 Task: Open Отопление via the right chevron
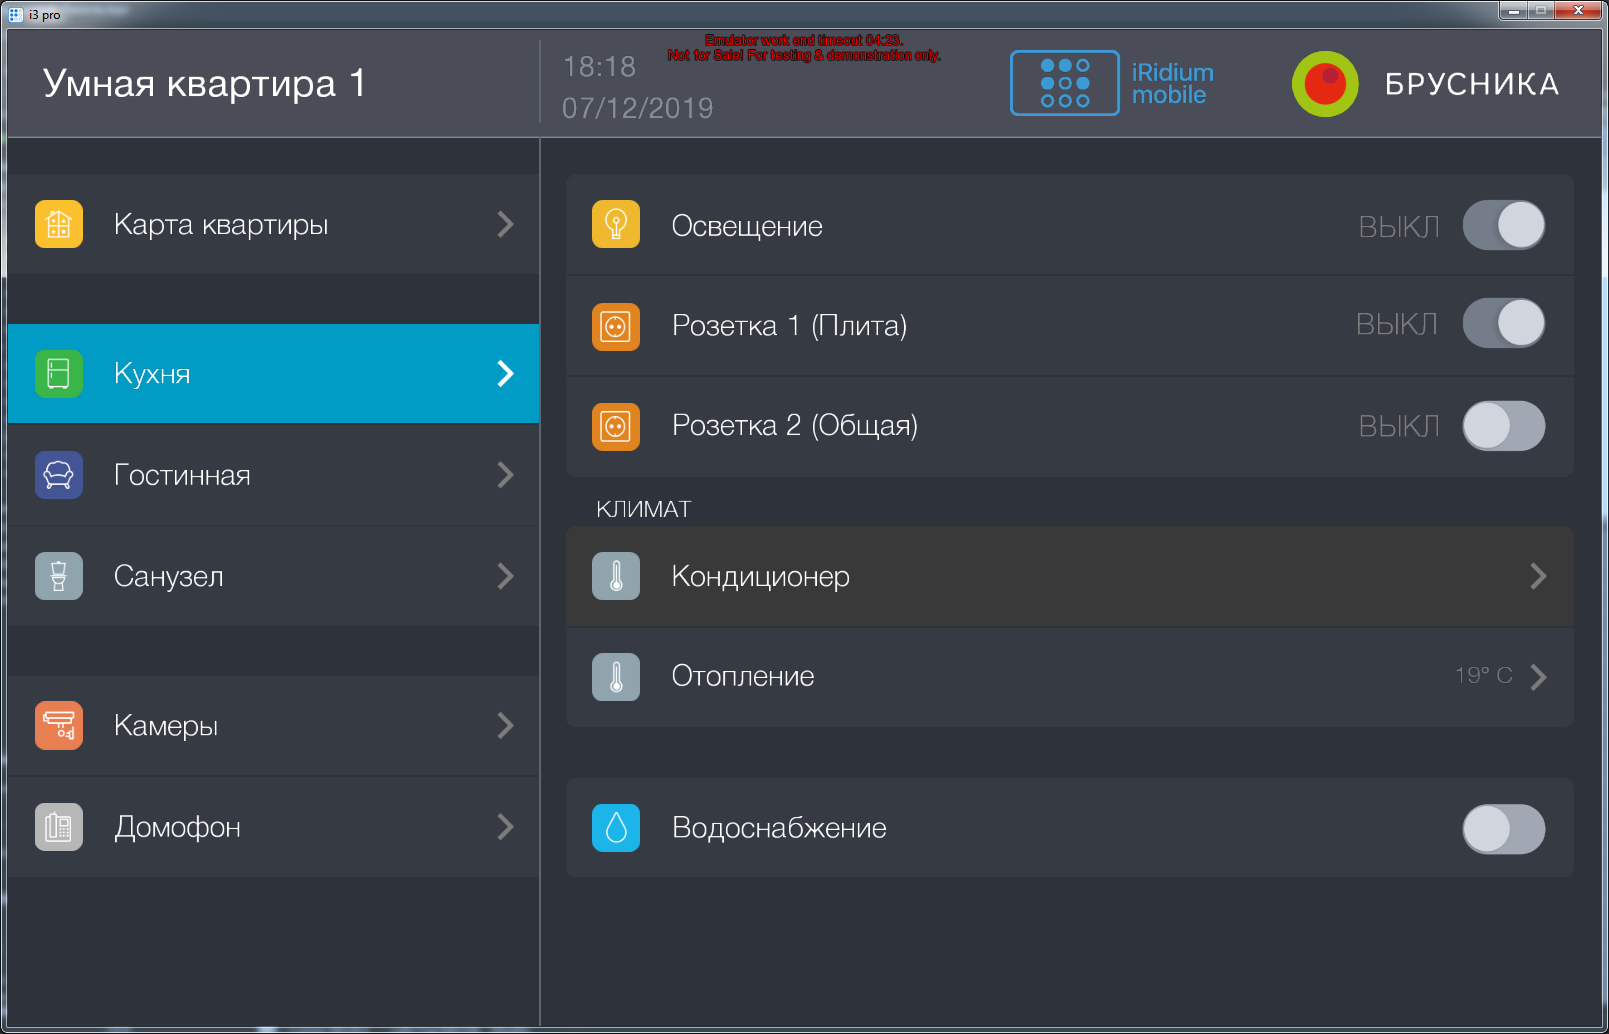[1538, 677]
